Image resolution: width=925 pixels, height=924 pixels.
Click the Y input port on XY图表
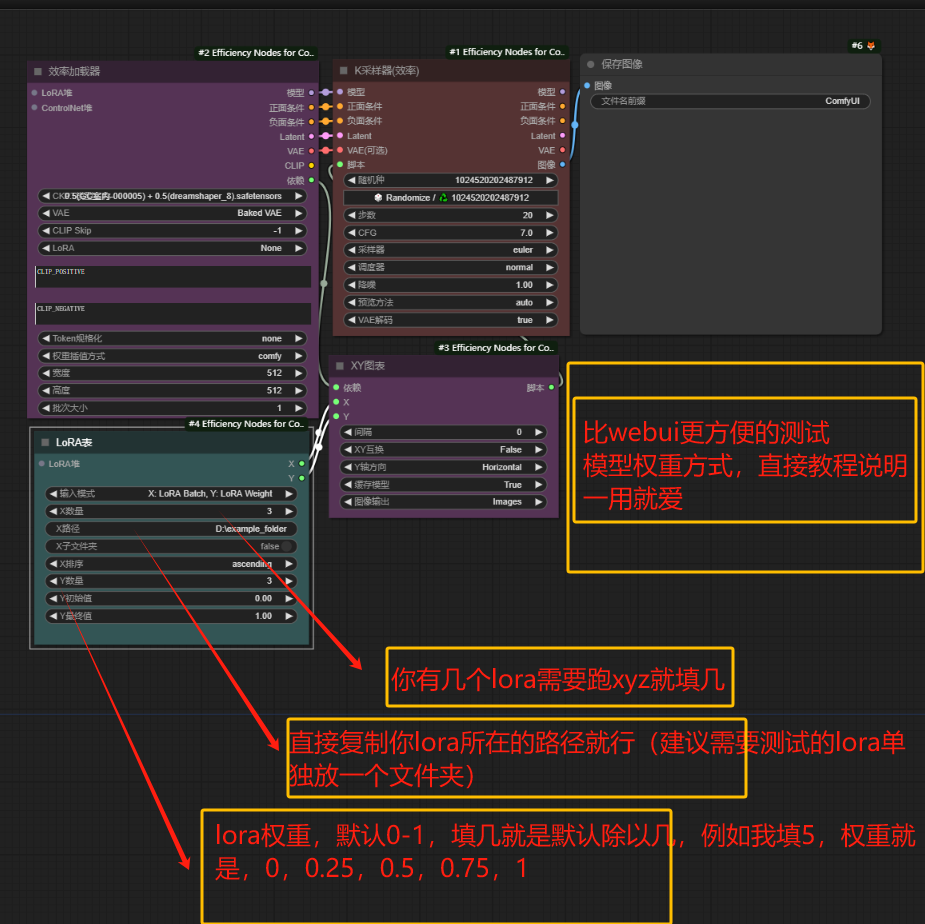336,416
